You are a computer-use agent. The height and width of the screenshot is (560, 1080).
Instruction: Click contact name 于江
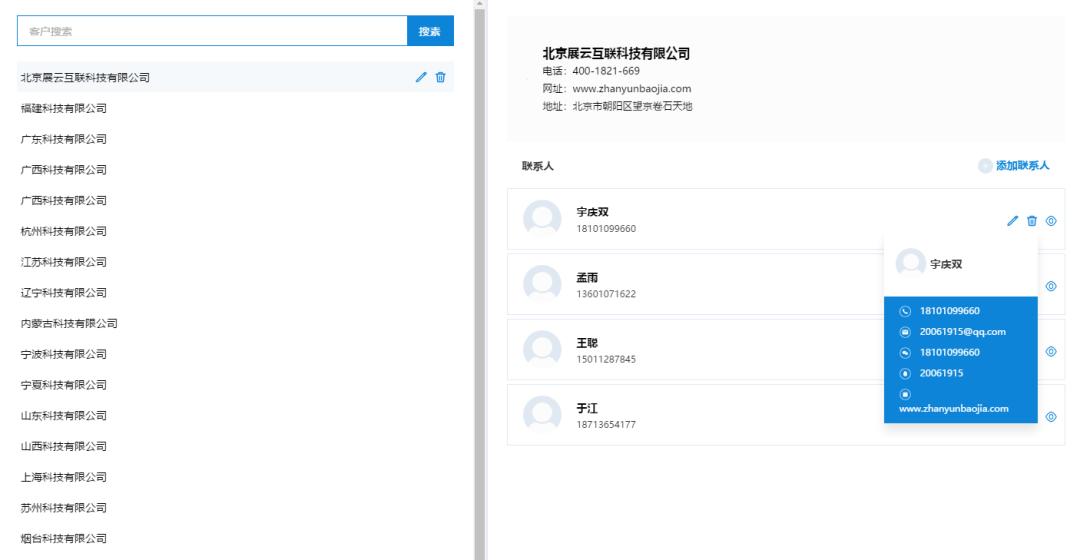pos(587,408)
